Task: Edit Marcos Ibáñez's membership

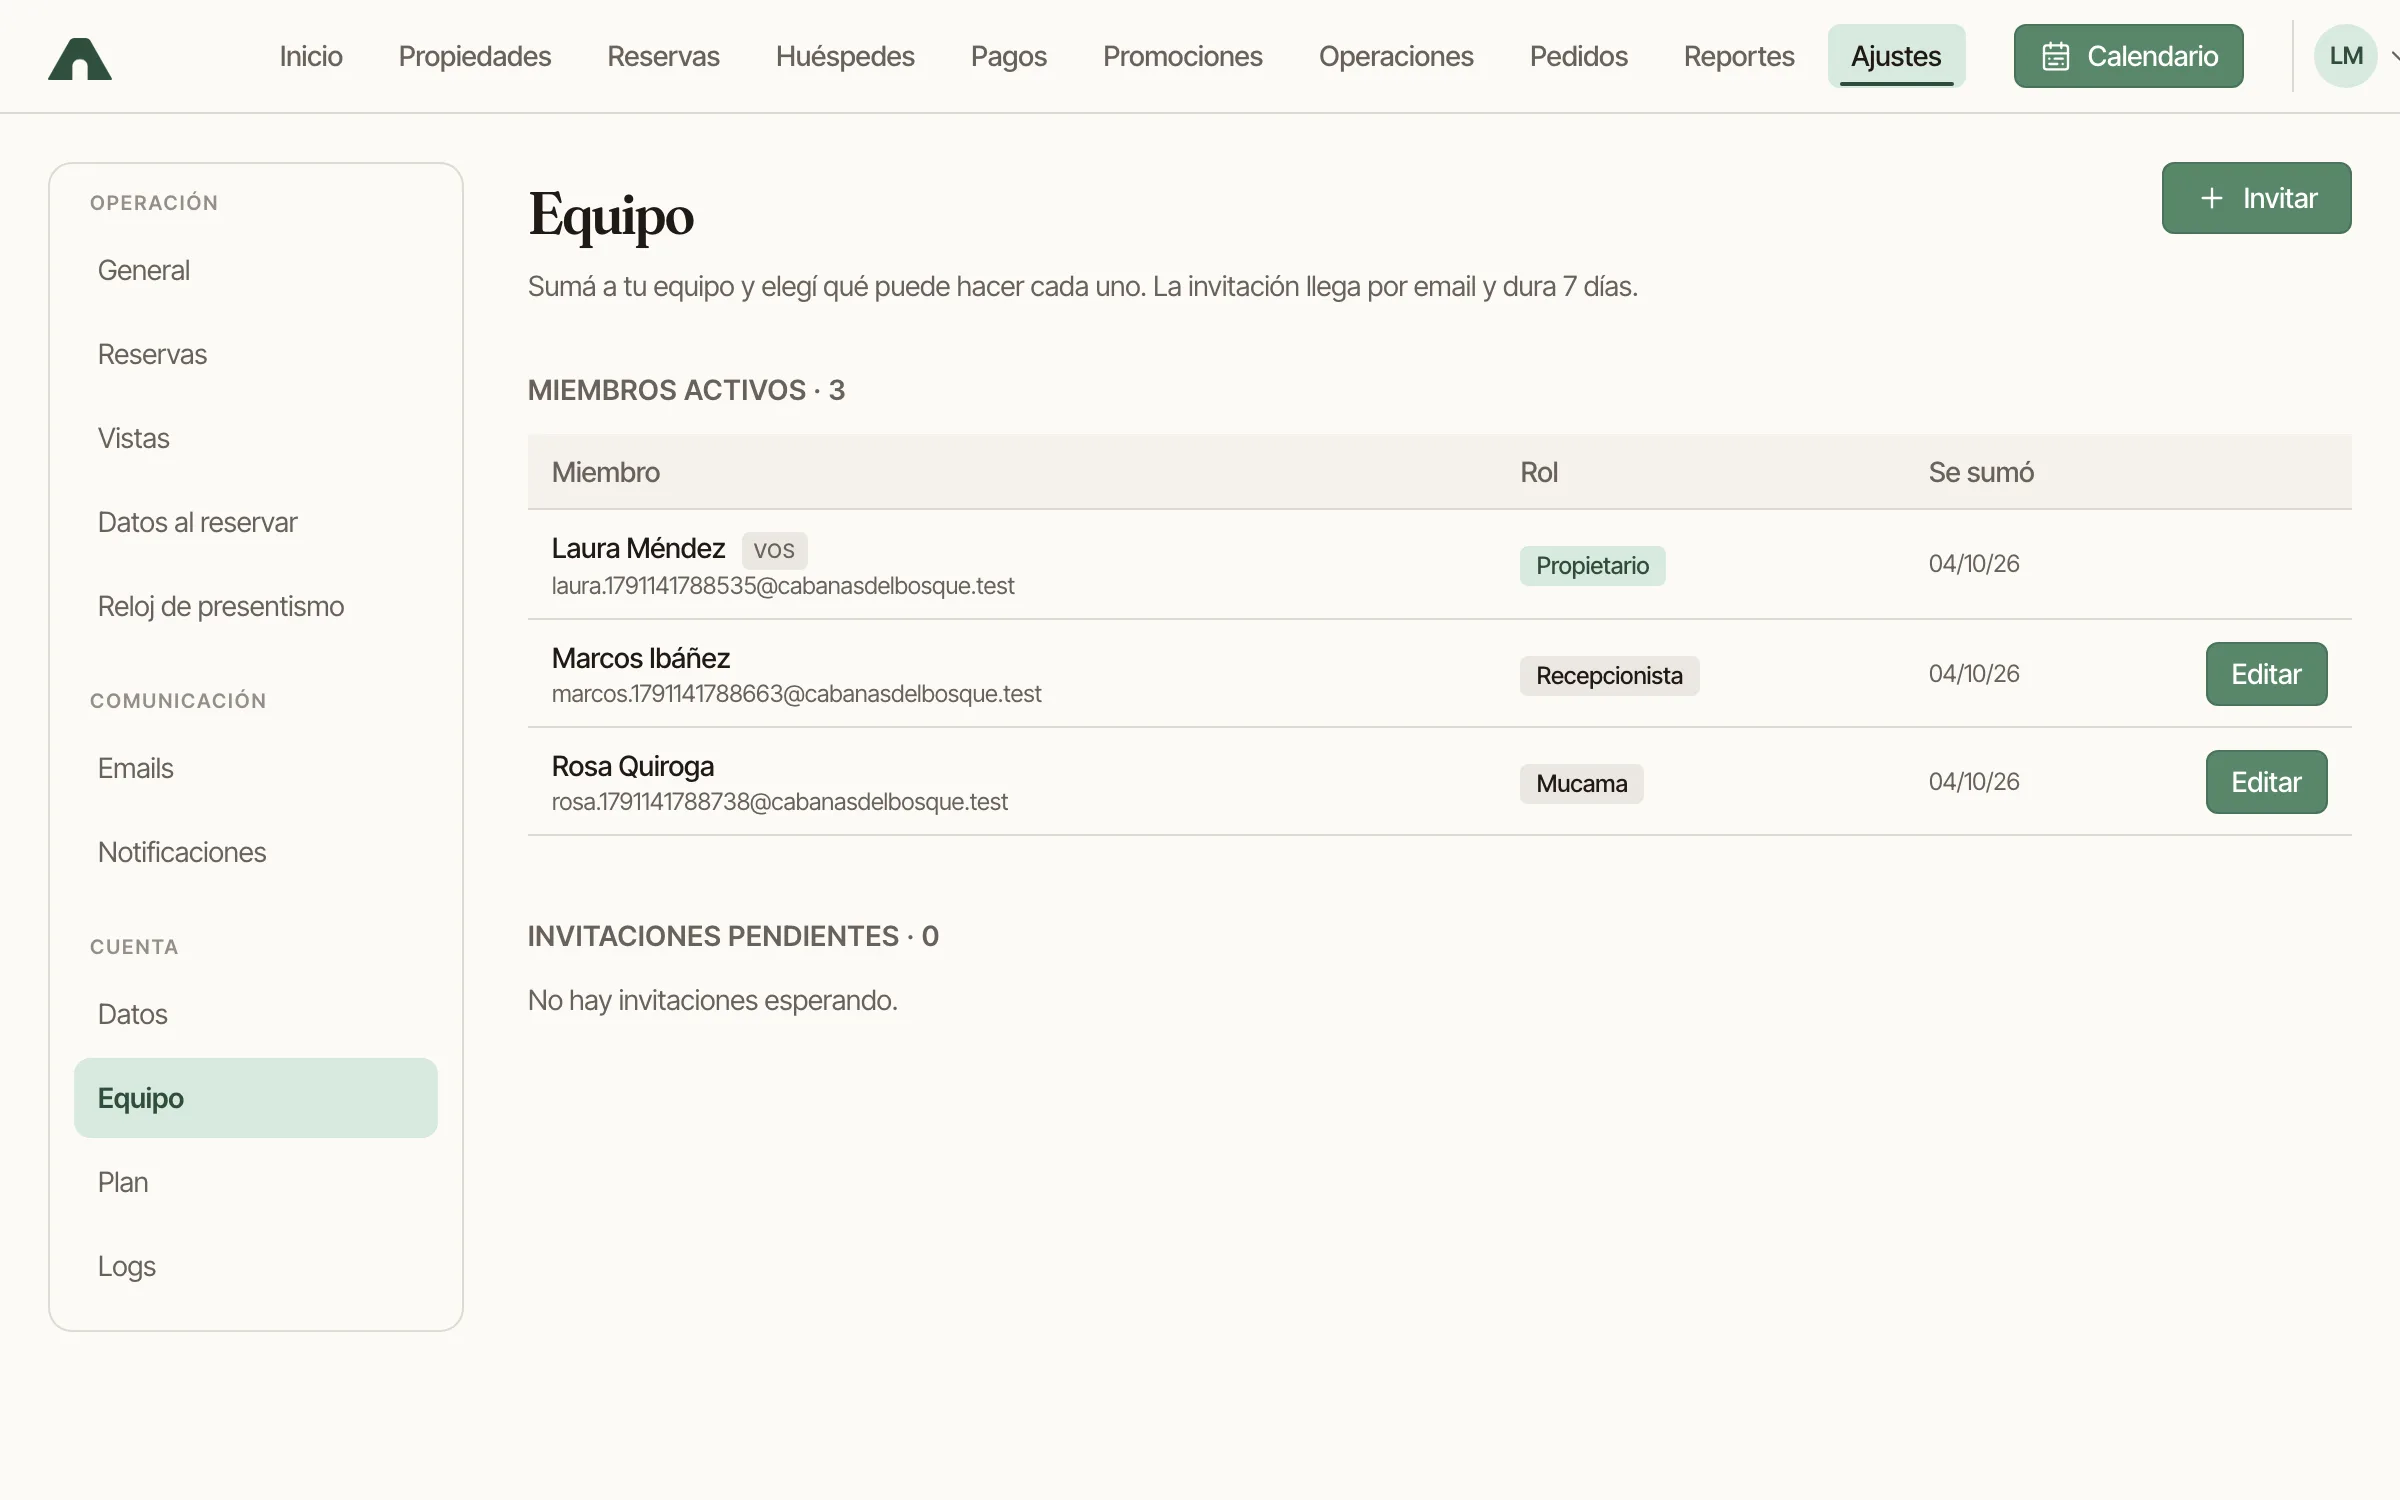Action: [x=2266, y=674]
